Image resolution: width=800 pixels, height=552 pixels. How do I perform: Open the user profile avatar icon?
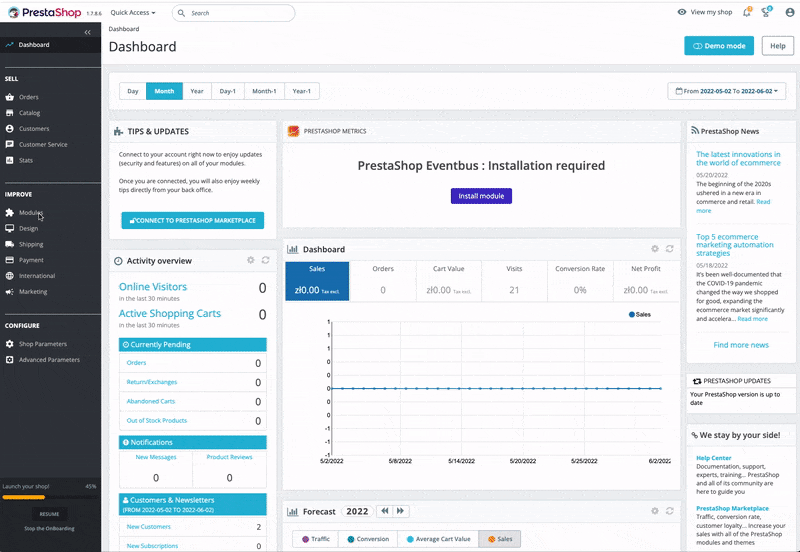pos(789,13)
